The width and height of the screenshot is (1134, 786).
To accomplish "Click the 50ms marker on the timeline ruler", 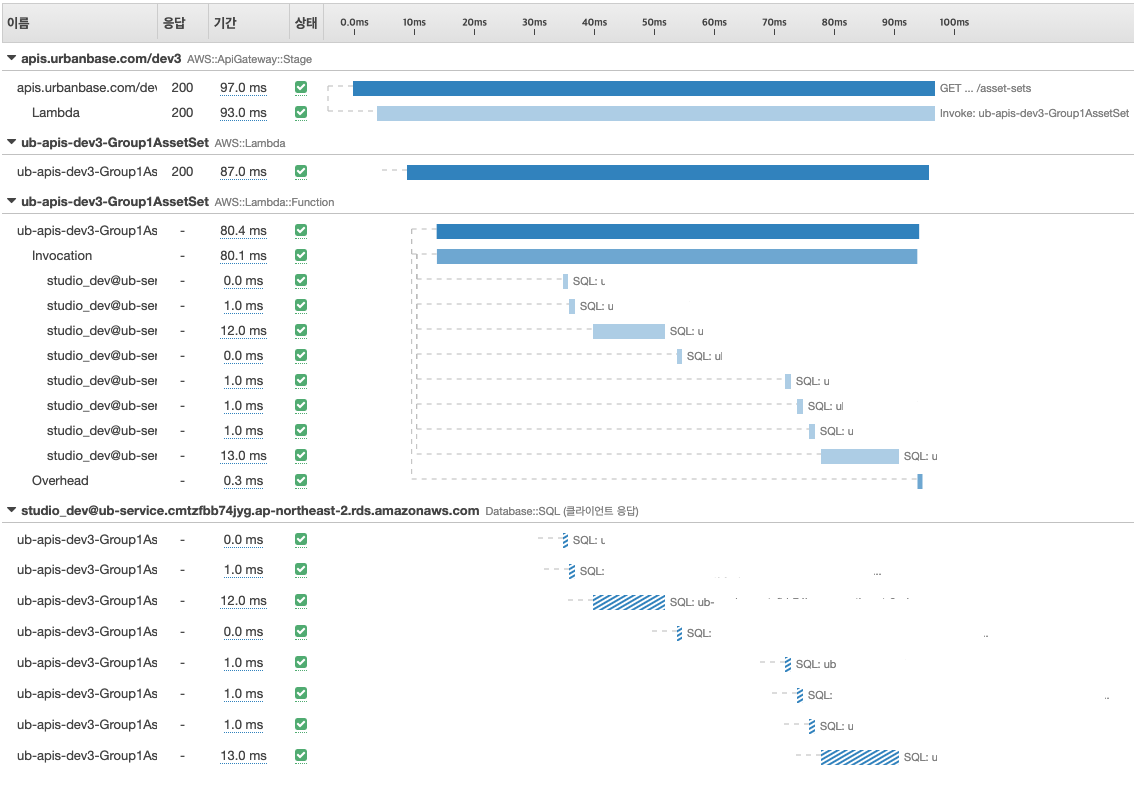I will click(654, 22).
